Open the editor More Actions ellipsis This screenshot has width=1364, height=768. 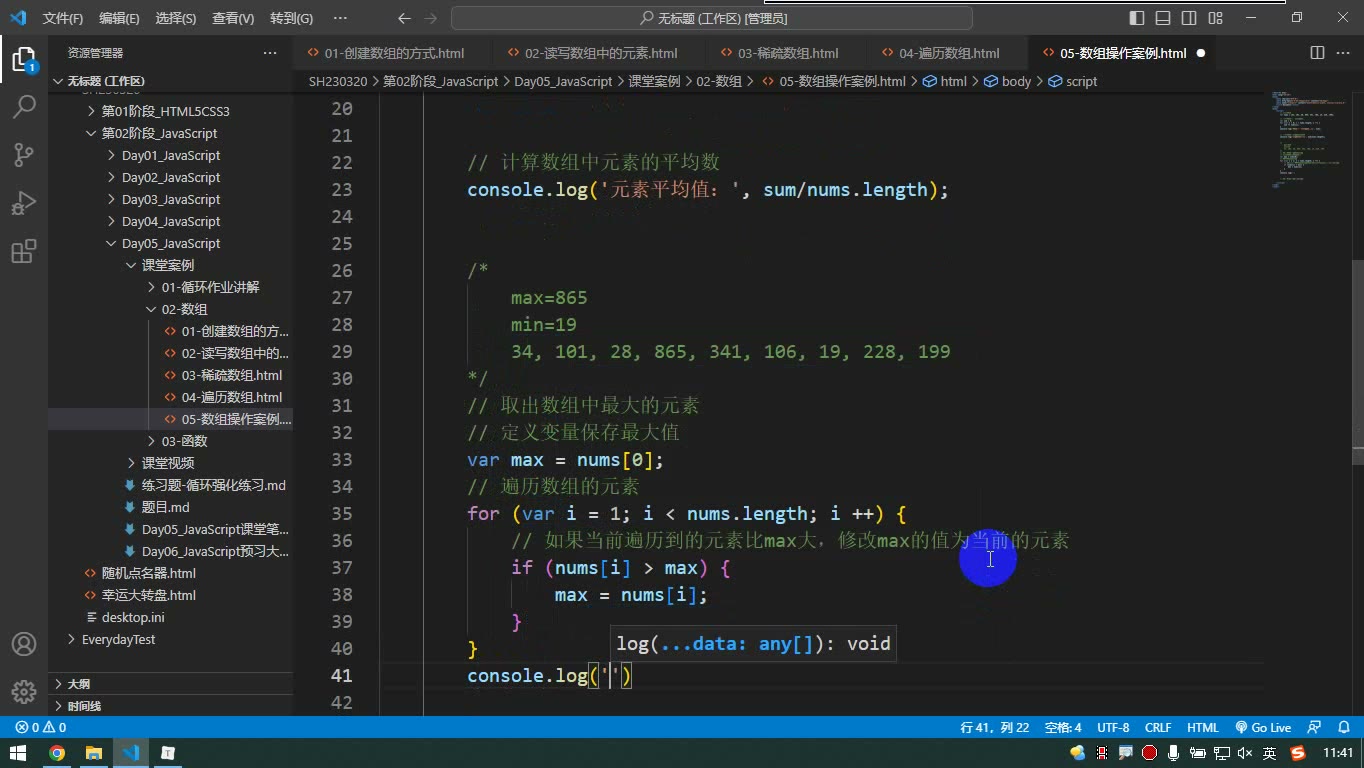[x=1344, y=53]
